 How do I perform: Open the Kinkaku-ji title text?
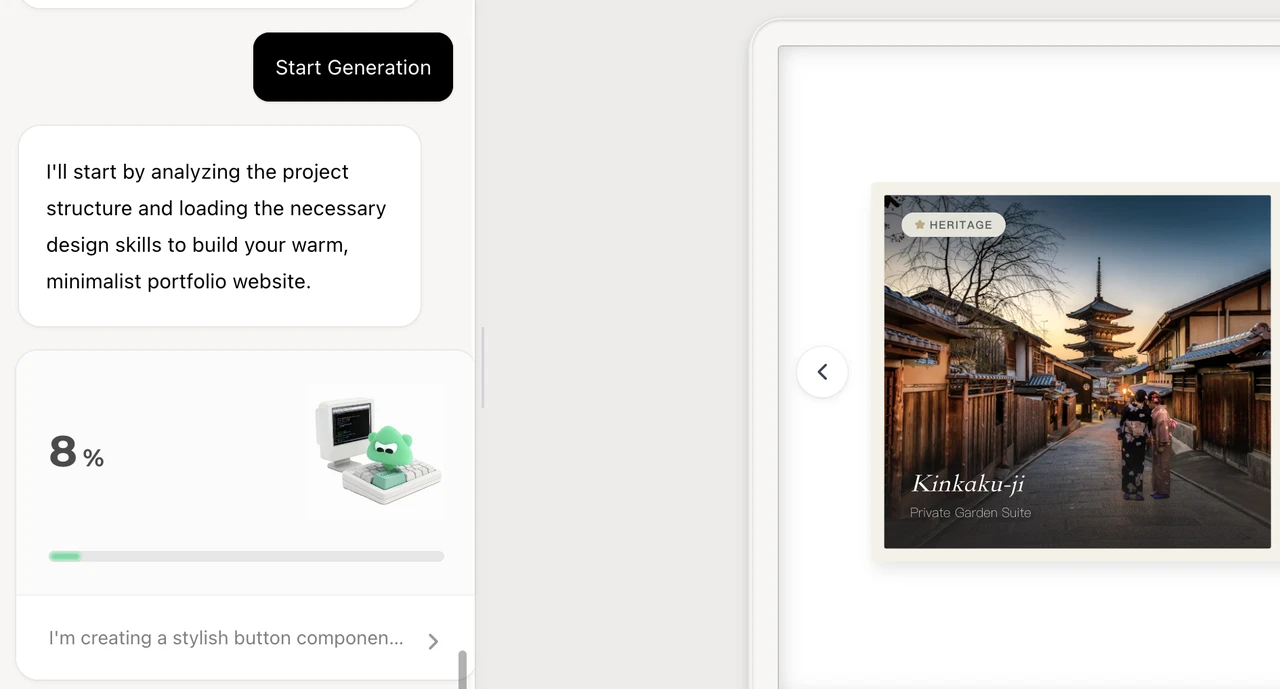click(967, 484)
